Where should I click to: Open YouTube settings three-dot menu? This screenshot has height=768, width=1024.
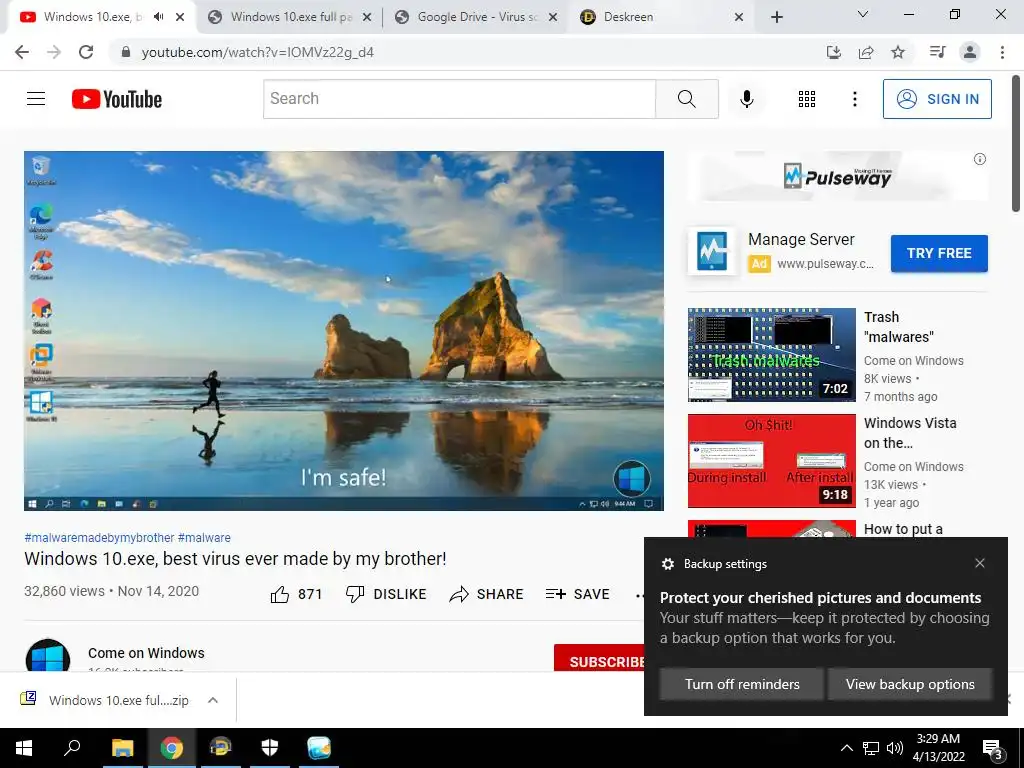(x=854, y=99)
